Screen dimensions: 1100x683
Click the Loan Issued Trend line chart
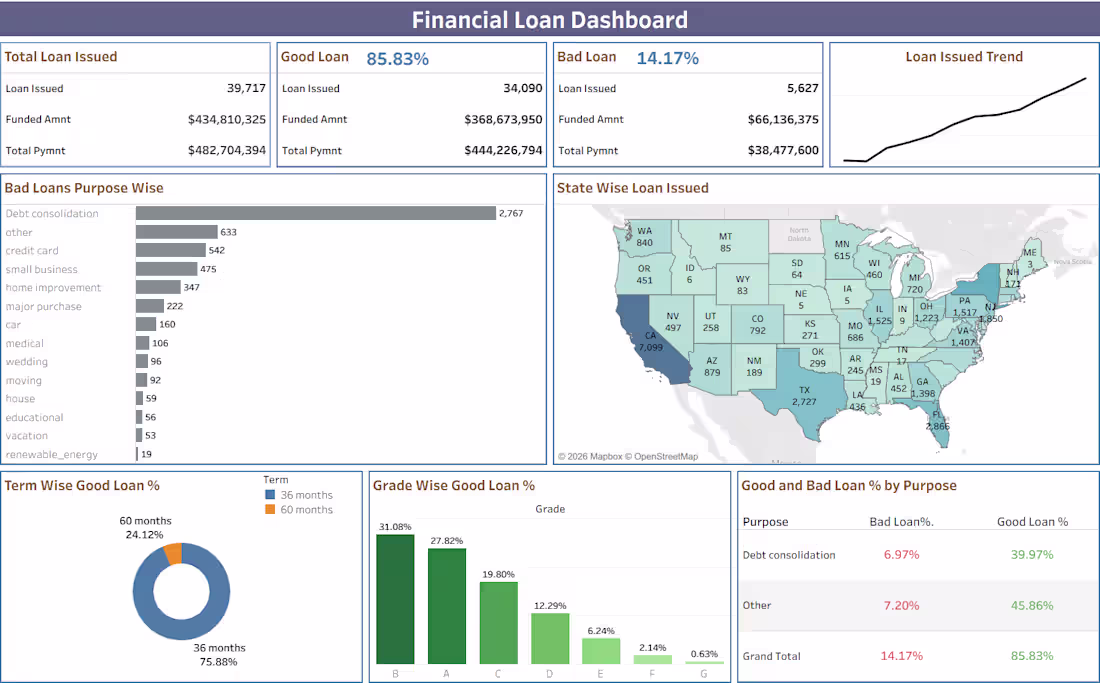pyautogui.click(x=965, y=121)
